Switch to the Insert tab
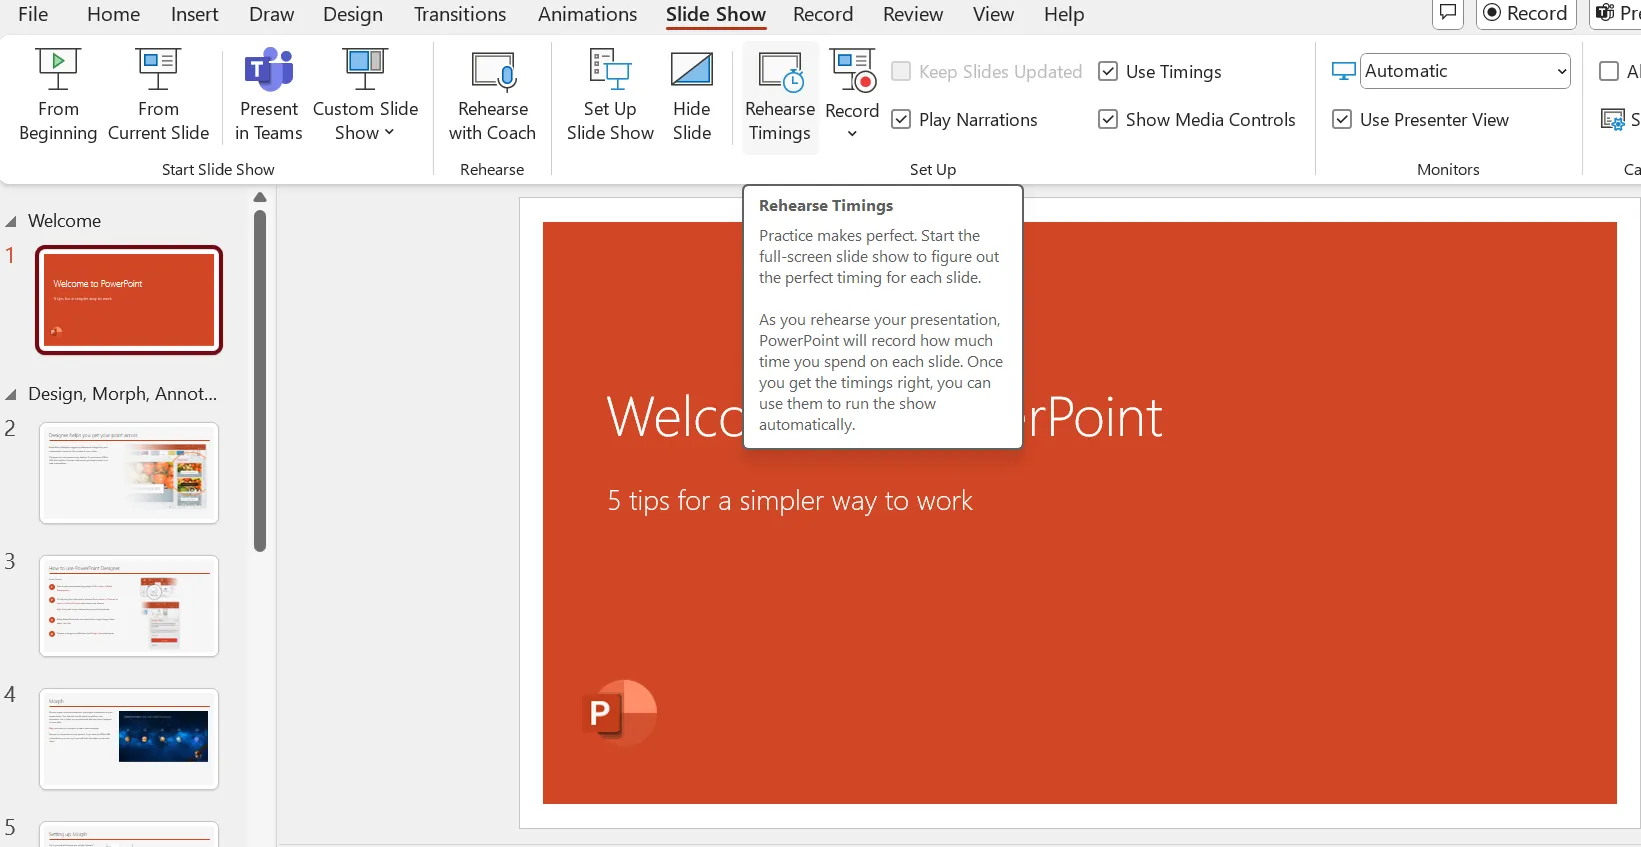The height and width of the screenshot is (847, 1641). tap(194, 14)
